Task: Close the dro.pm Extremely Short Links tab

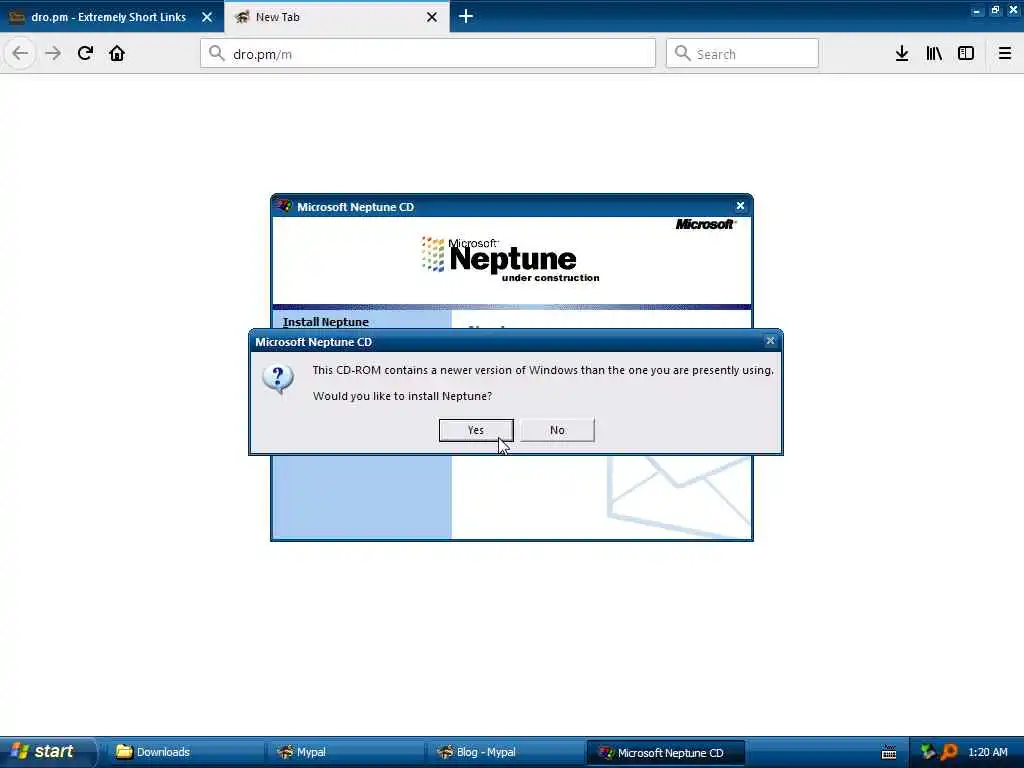Action: click(x=207, y=17)
